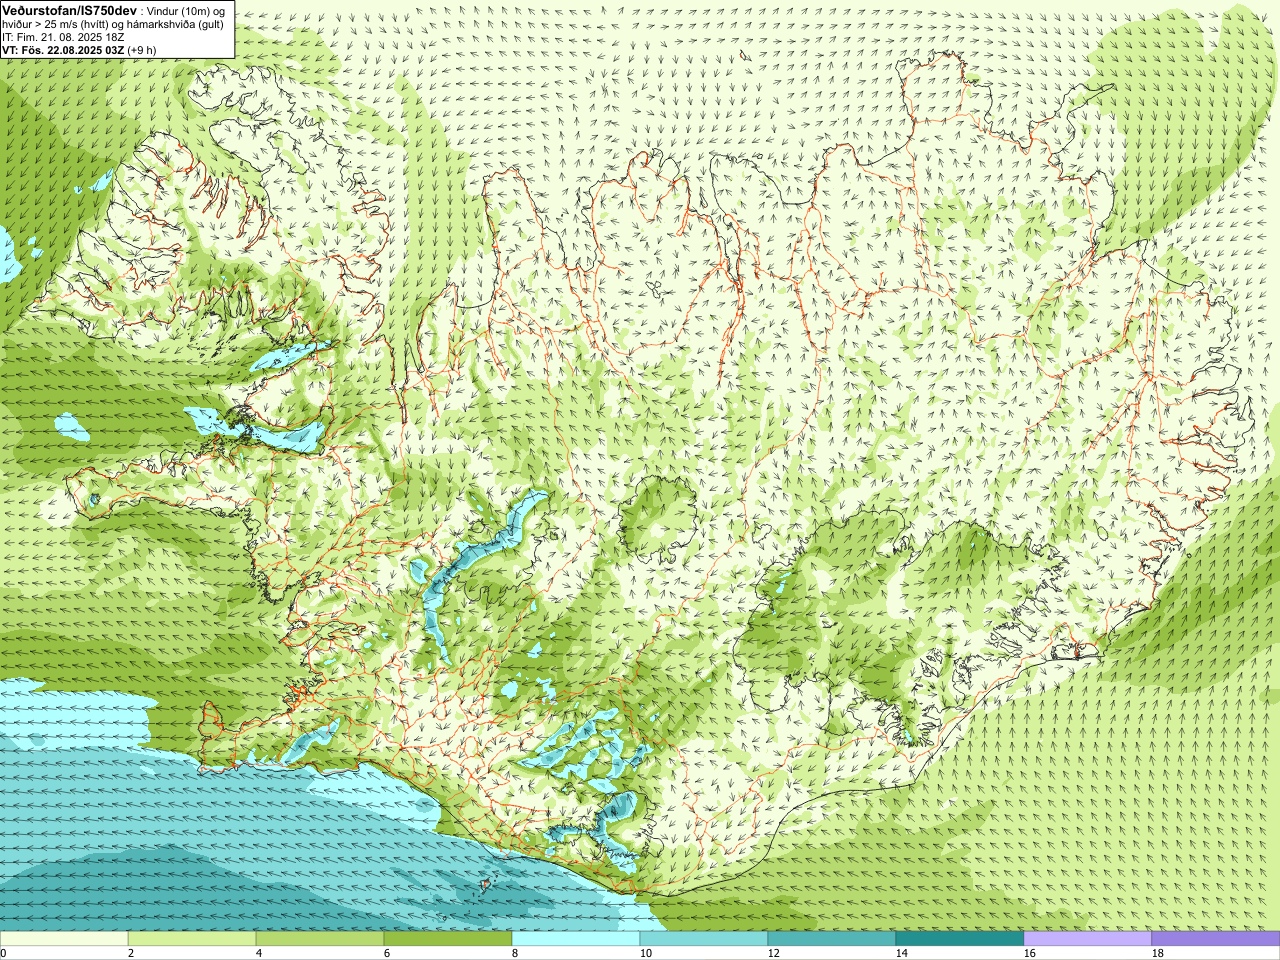The image size is (1280, 960).
Task: Click the medium green 4–6 m/s legend swatch
Action: (x=320, y=939)
